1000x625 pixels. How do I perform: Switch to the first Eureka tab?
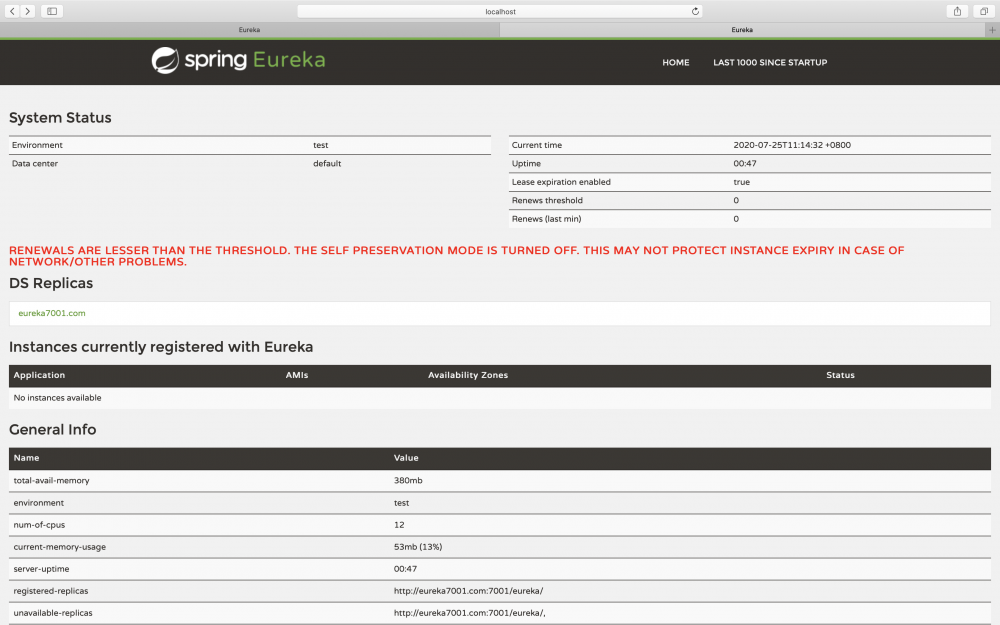click(x=249, y=30)
